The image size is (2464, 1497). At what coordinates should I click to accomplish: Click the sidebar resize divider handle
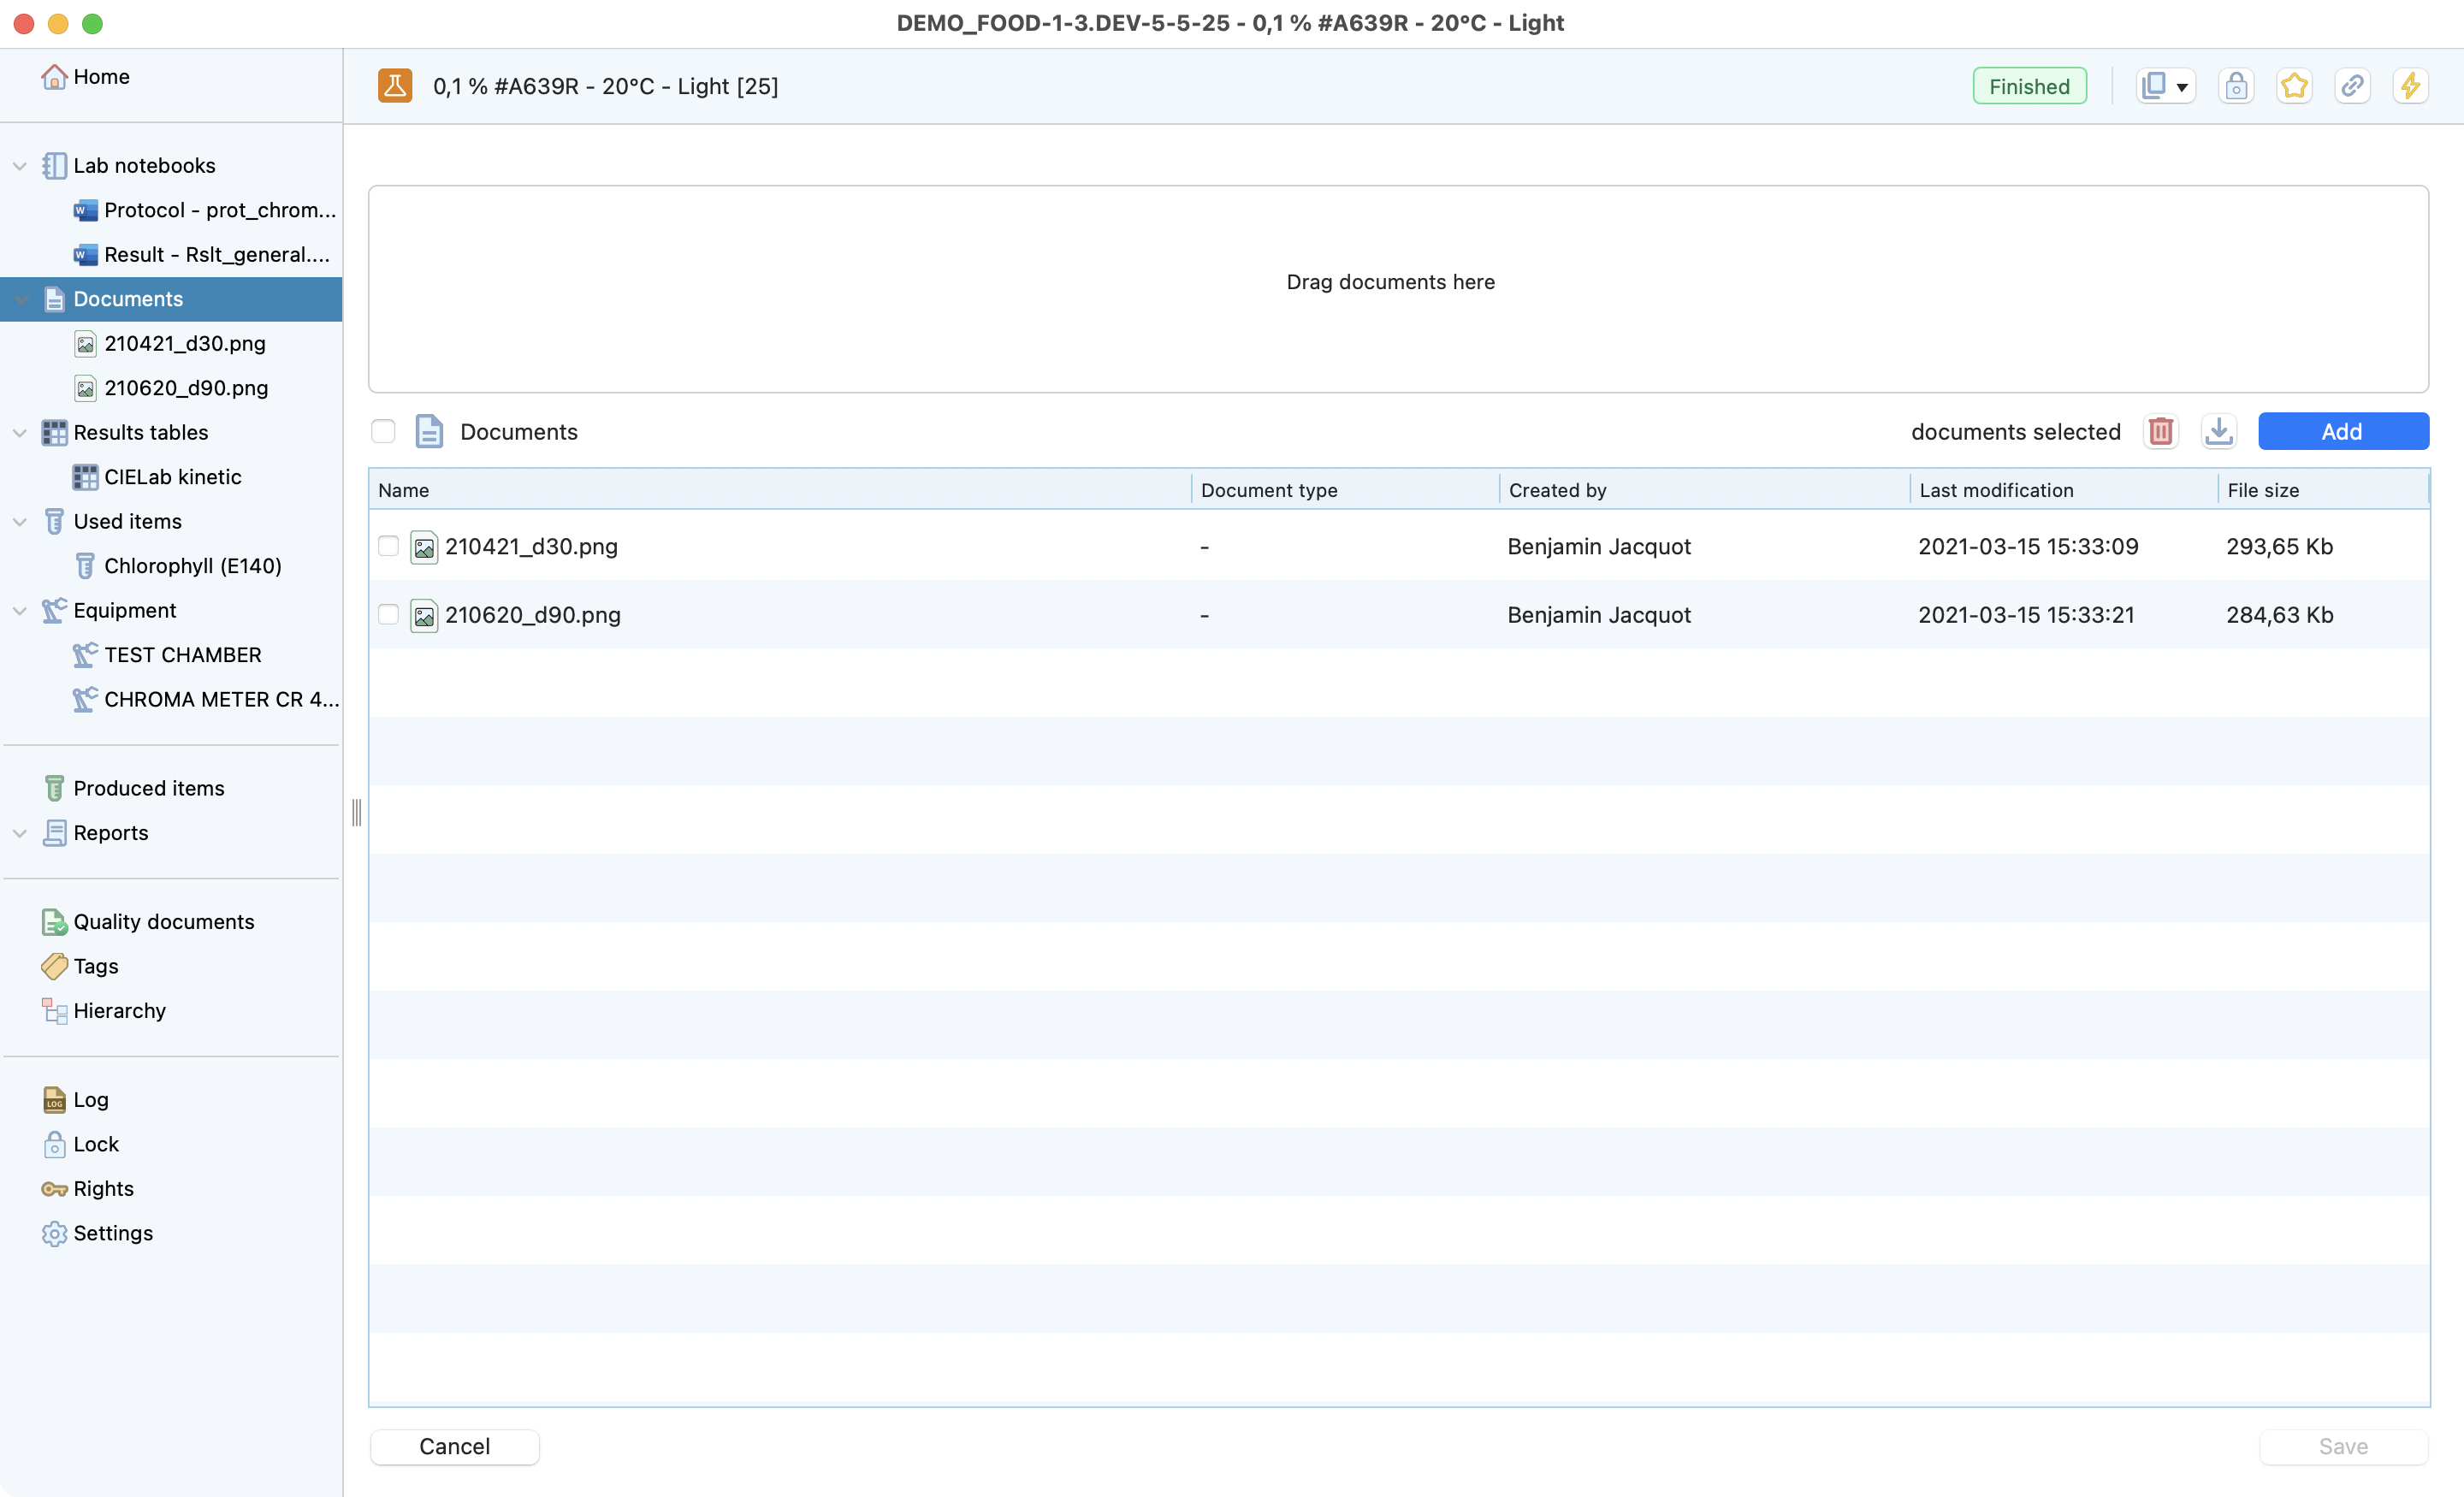click(x=356, y=812)
